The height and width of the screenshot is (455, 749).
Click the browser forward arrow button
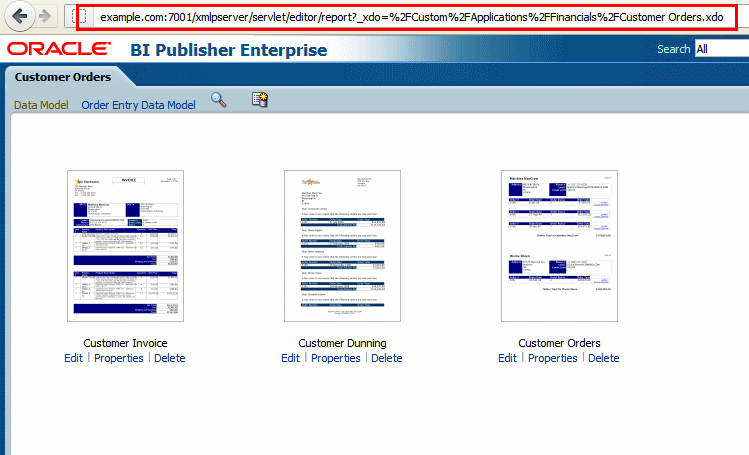click(45, 16)
